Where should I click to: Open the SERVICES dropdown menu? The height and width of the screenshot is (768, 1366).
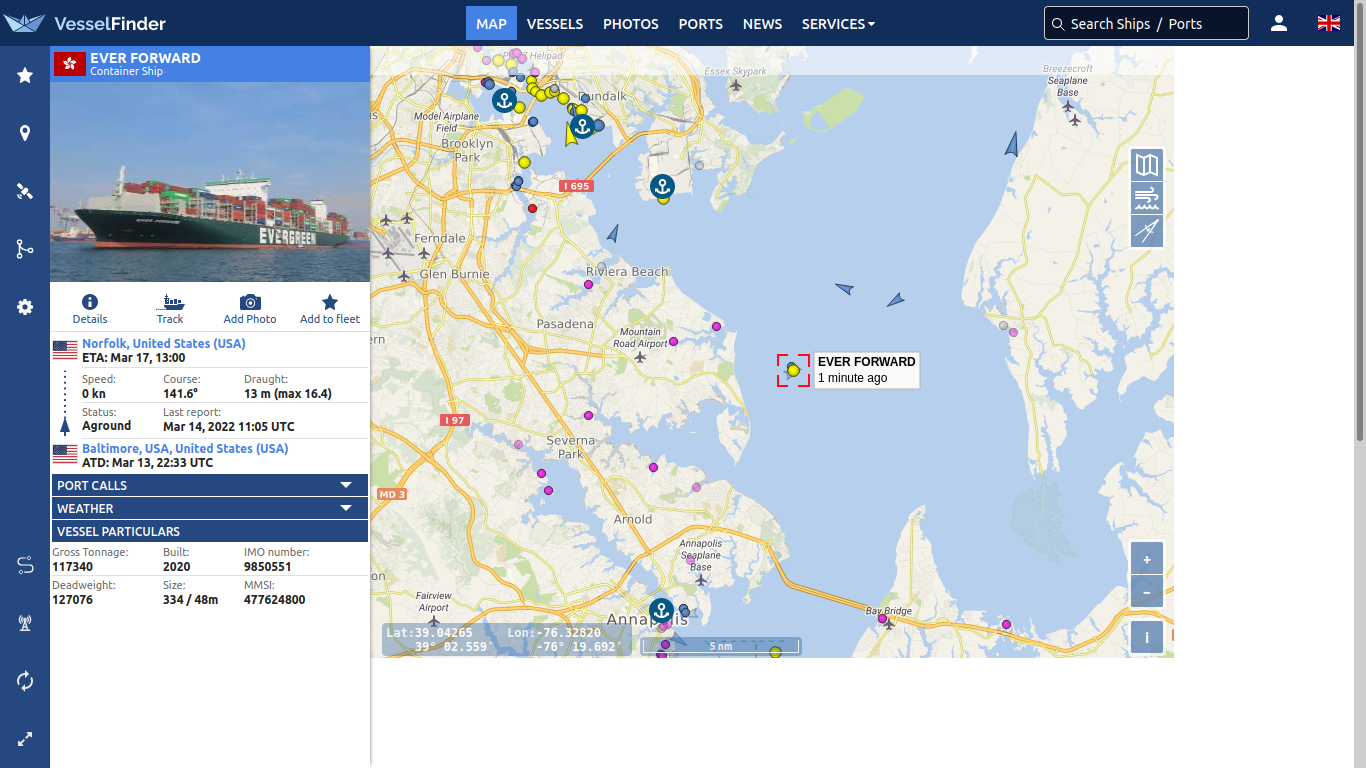pyautogui.click(x=838, y=23)
